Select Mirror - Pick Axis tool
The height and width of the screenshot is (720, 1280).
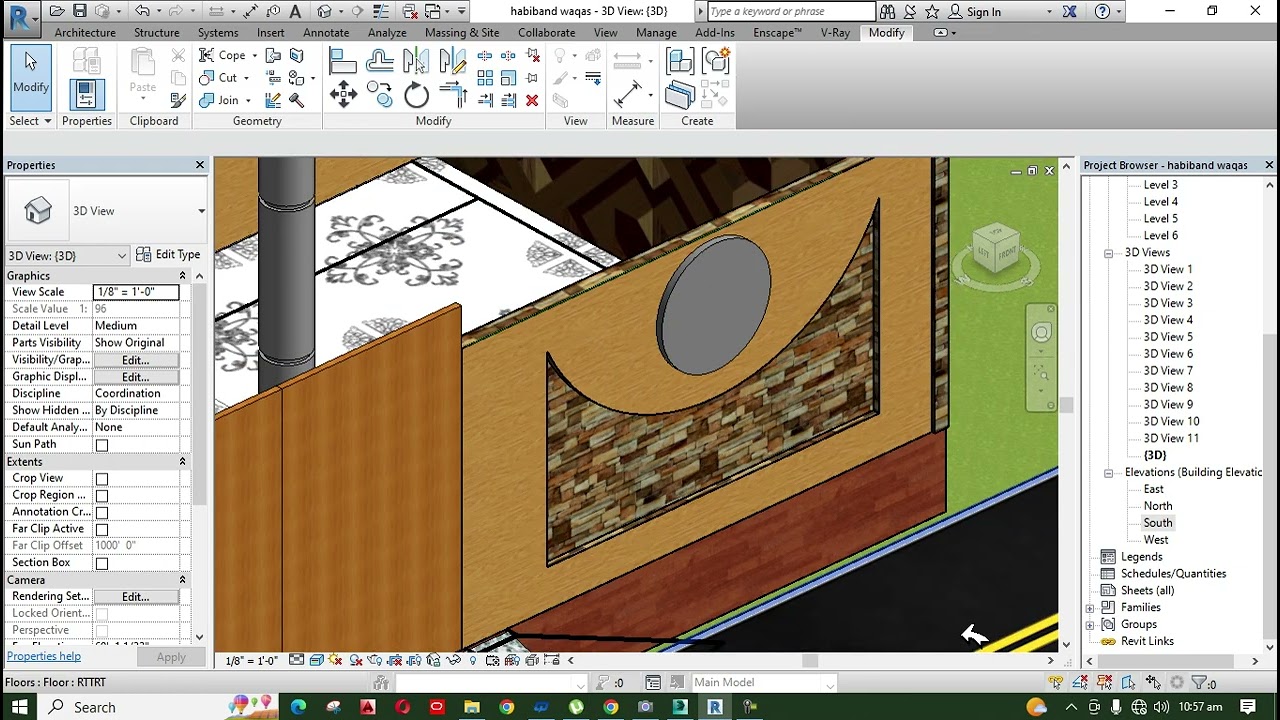click(x=416, y=62)
